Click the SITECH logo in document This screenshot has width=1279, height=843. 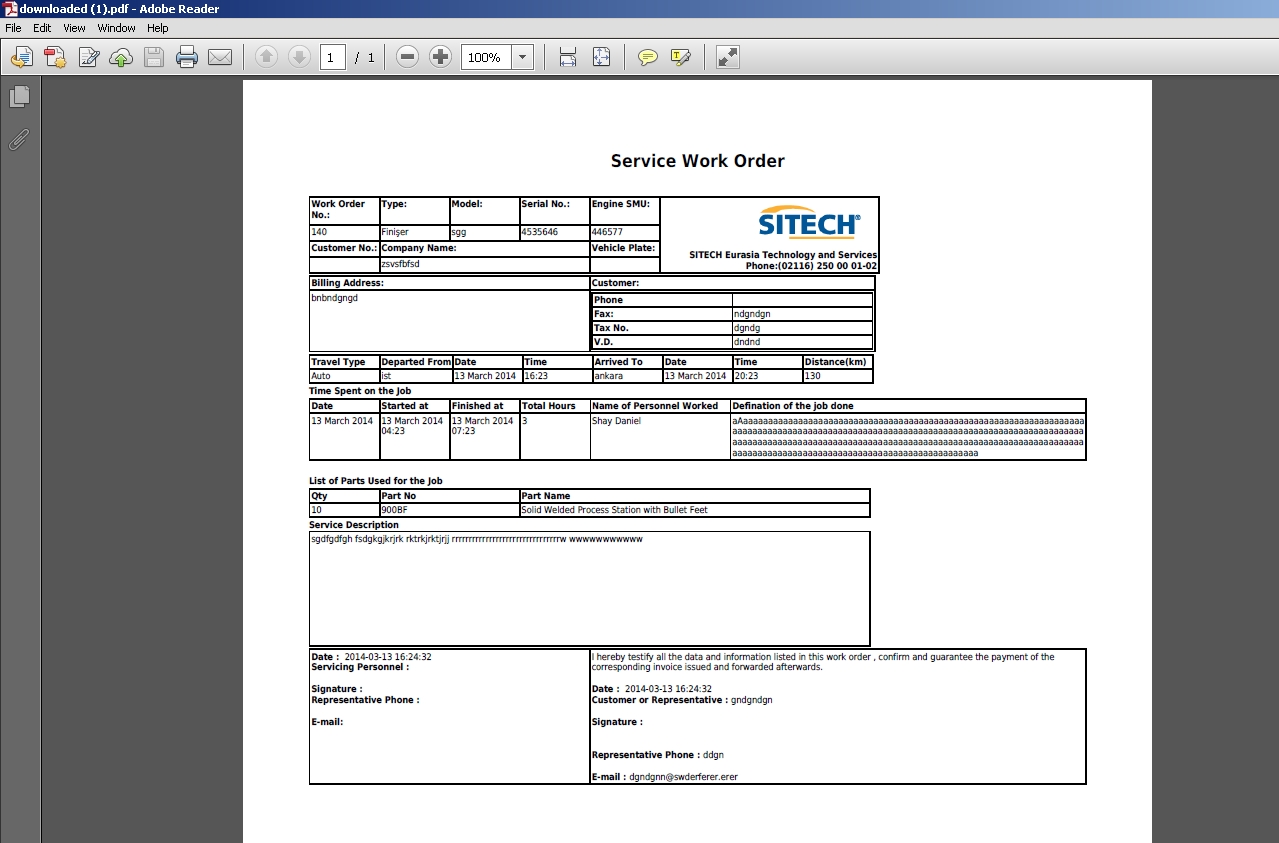[x=808, y=221]
